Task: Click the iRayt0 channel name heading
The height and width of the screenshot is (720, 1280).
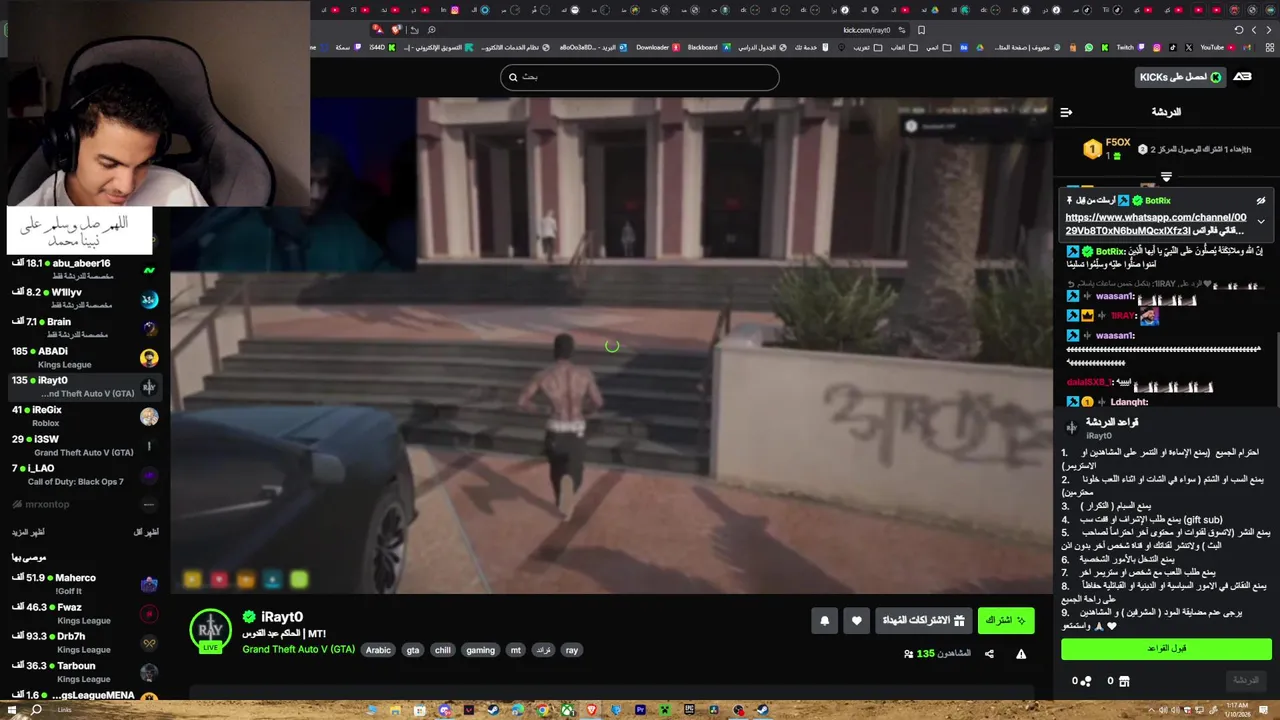Action: [x=281, y=617]
